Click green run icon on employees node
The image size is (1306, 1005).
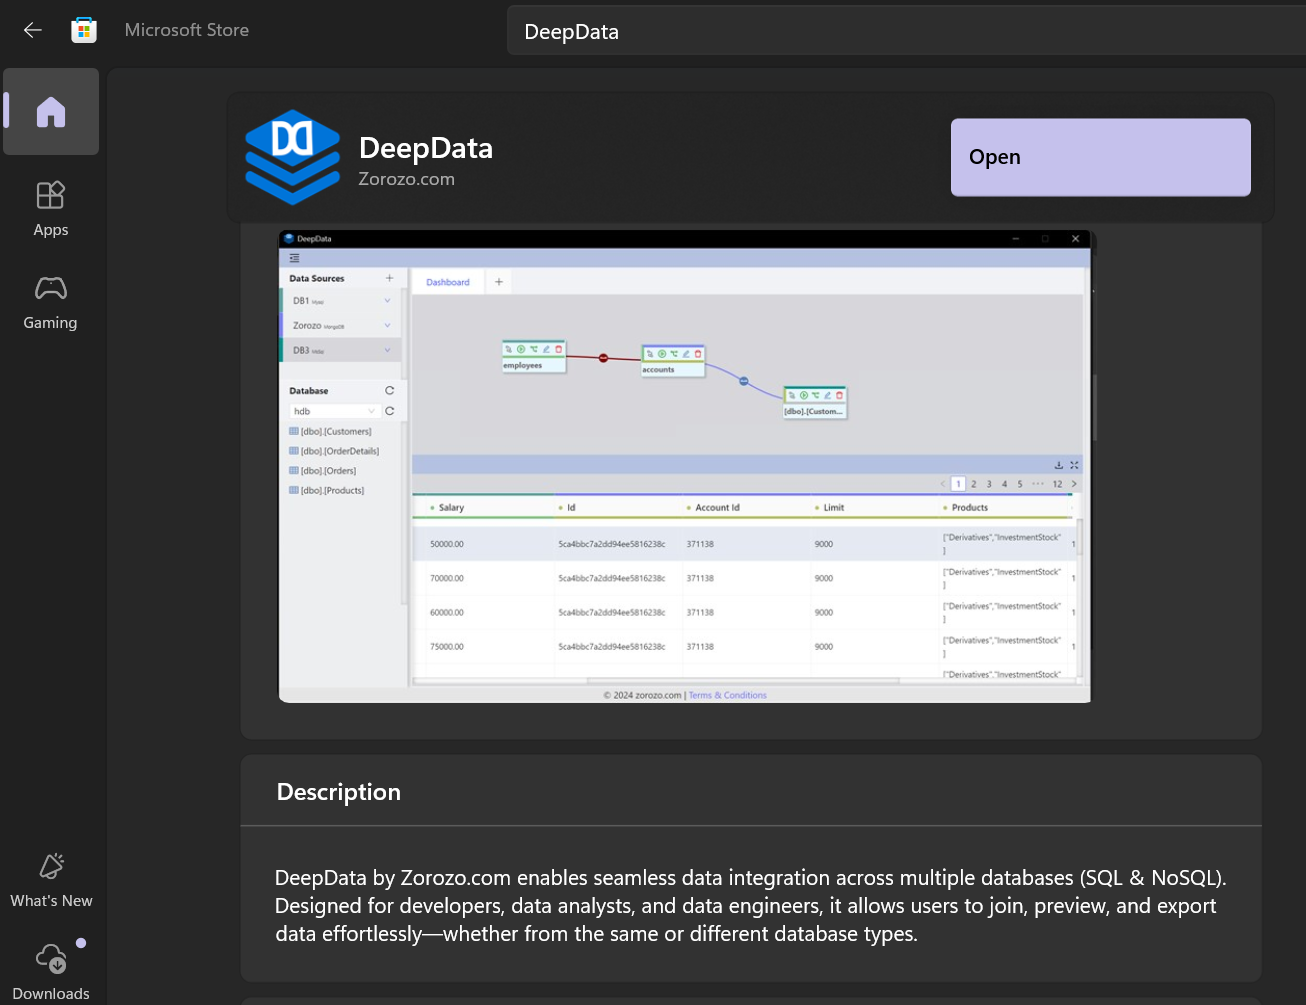[x=521, y=349]
